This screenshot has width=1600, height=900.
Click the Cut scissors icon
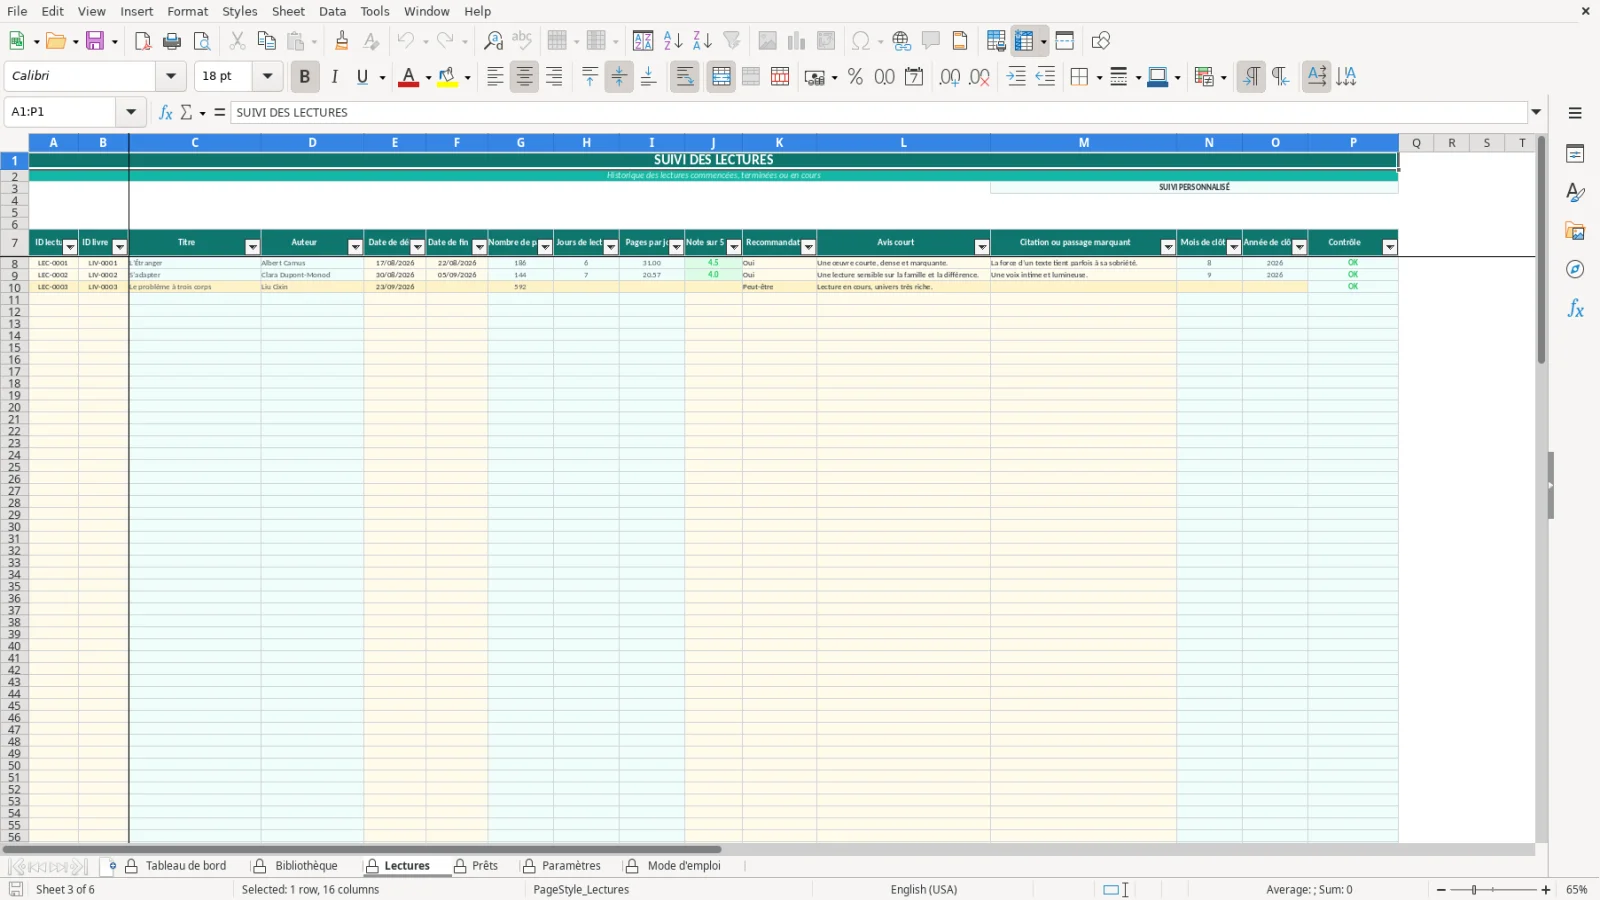click(x=237, y=41)
